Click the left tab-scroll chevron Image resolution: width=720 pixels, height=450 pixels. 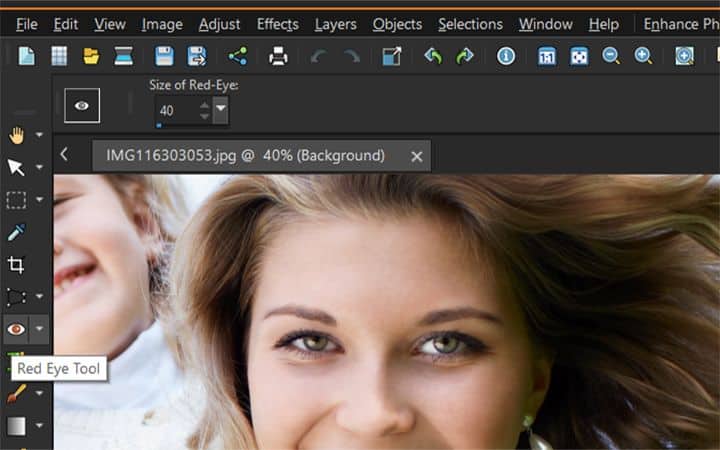coord(64,154)
